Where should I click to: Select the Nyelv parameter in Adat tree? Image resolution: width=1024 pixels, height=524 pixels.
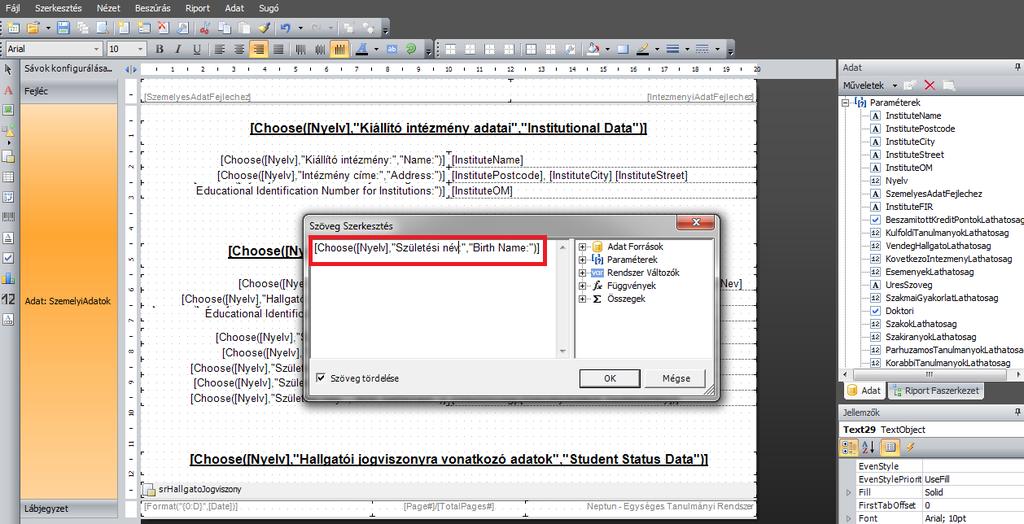tap(896, 180)
